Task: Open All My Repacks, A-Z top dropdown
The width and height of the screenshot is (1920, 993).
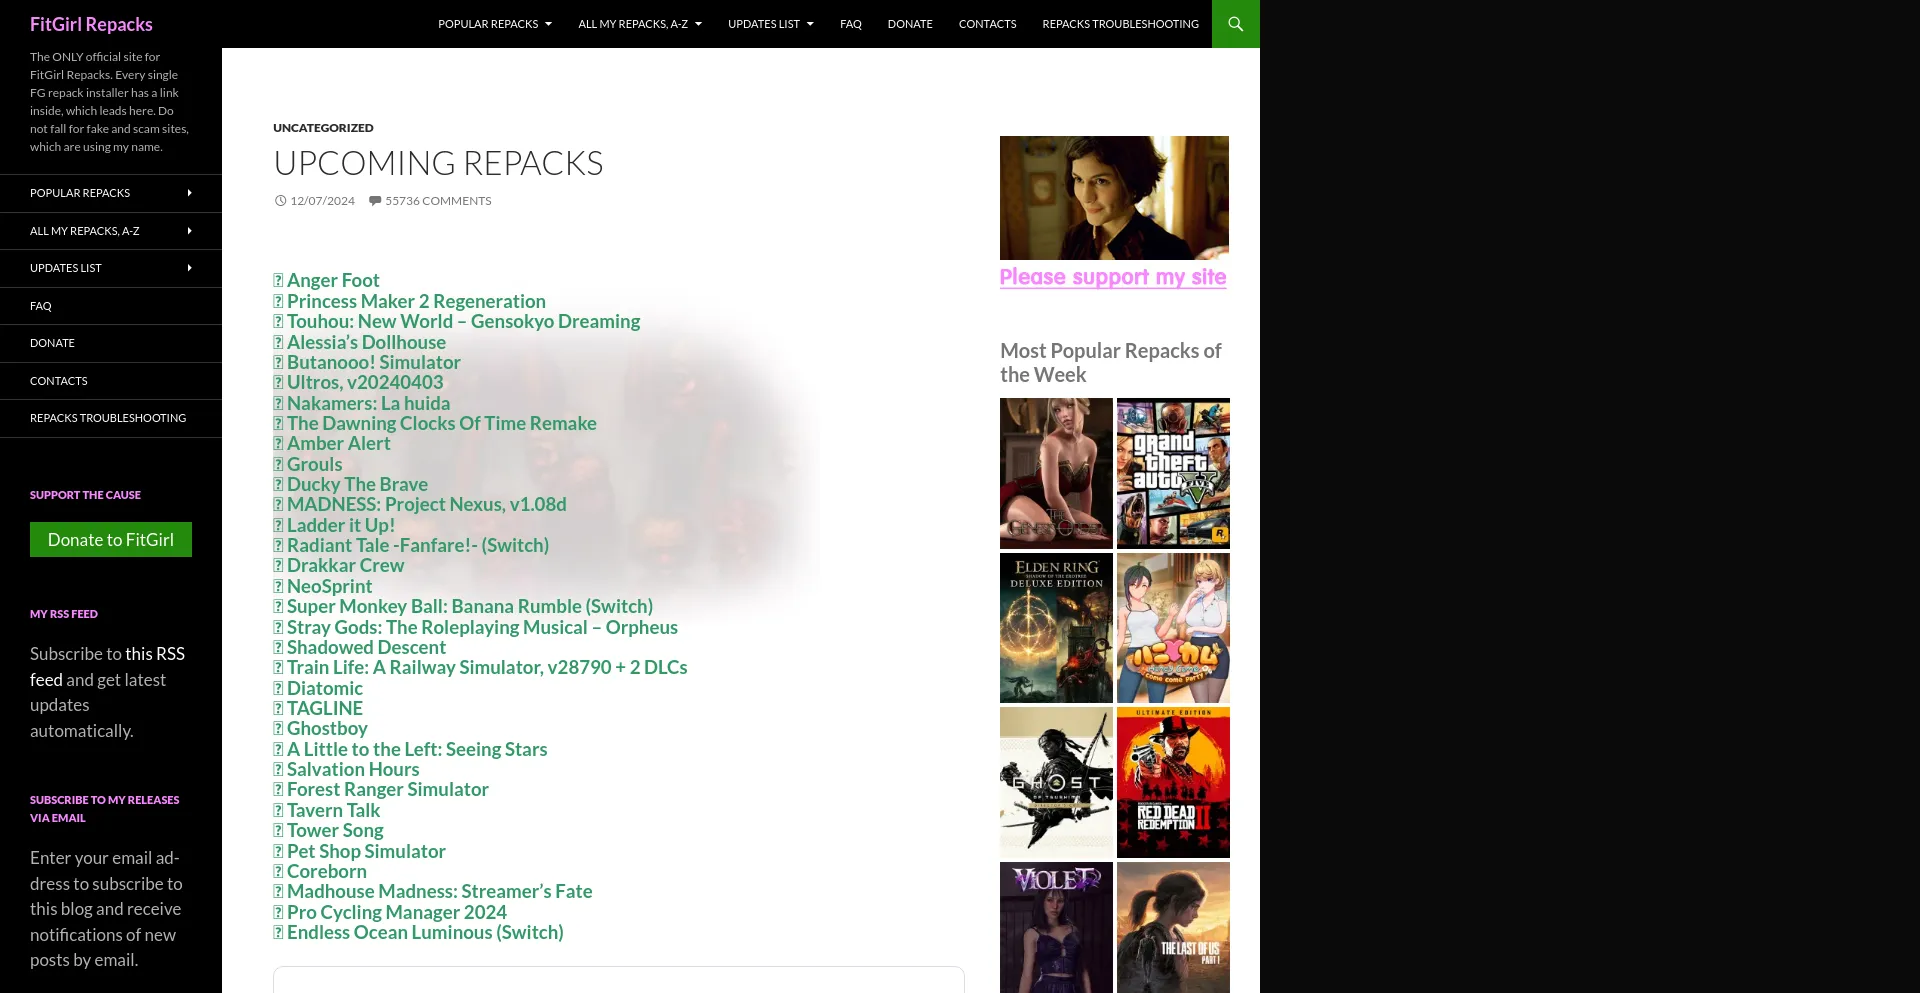Action: click(x=640, y=24)
